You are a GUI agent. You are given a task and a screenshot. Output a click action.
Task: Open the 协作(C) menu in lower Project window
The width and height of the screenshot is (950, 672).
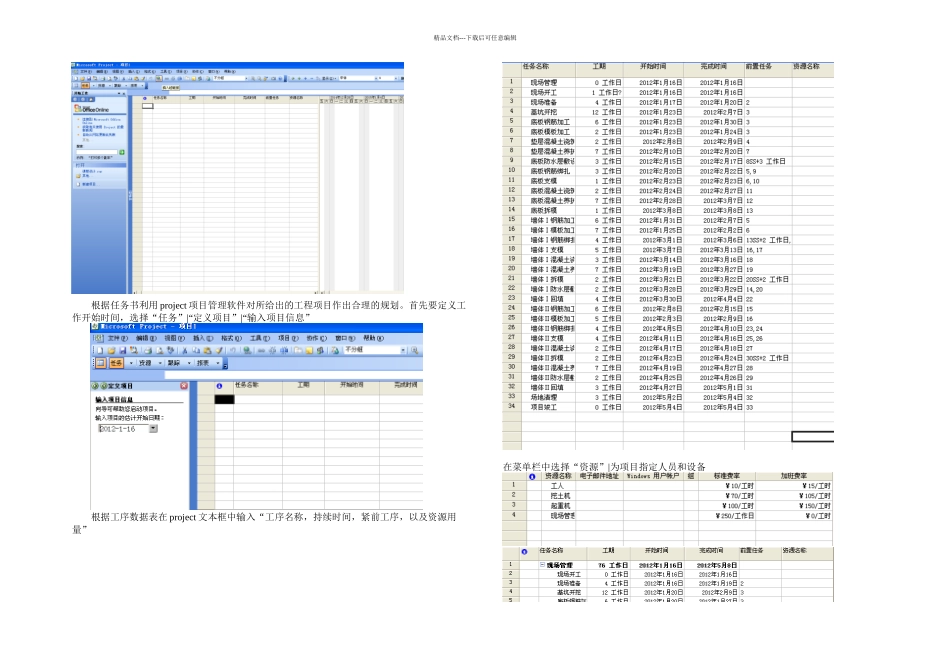coord(317,338)
